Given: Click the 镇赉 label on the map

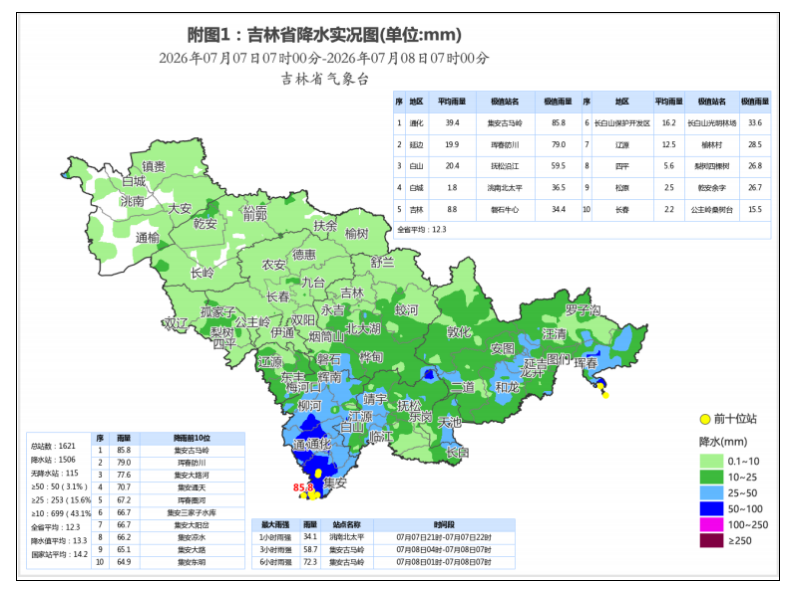Looking at the screenshot, I should click(x=154, y=166).
